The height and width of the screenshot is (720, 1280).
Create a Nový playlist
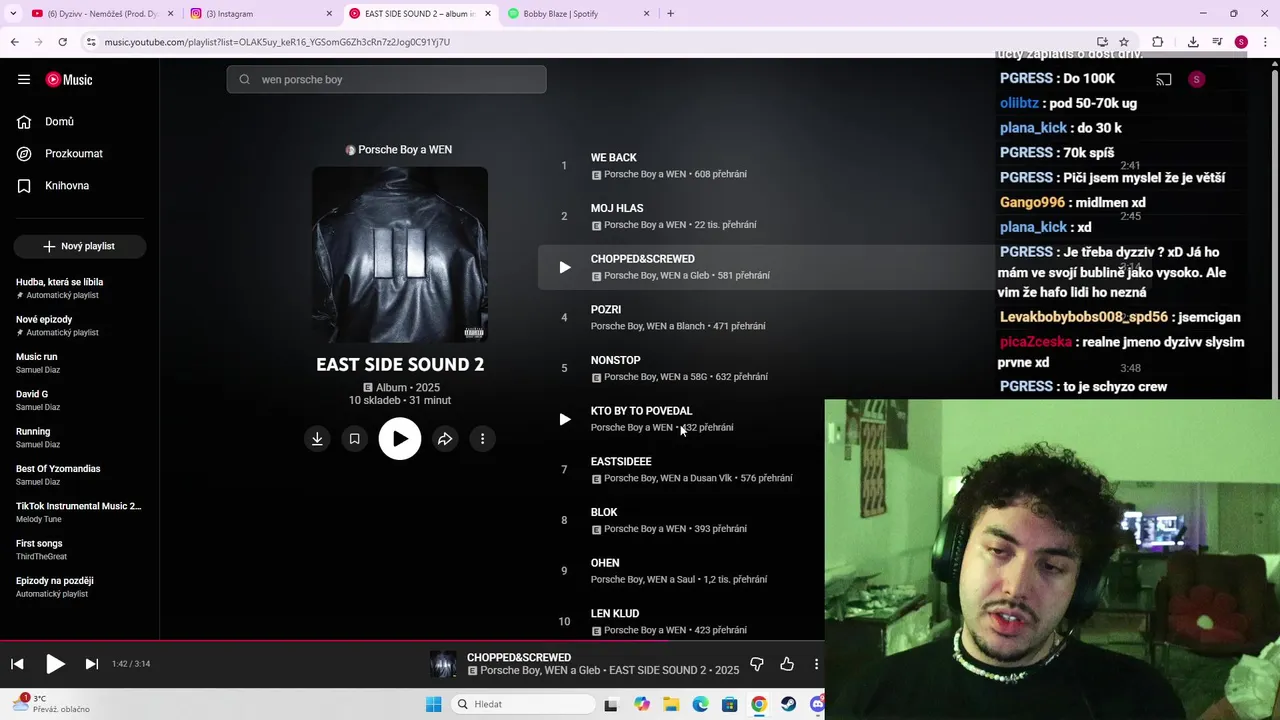click(x=80, y=246)
